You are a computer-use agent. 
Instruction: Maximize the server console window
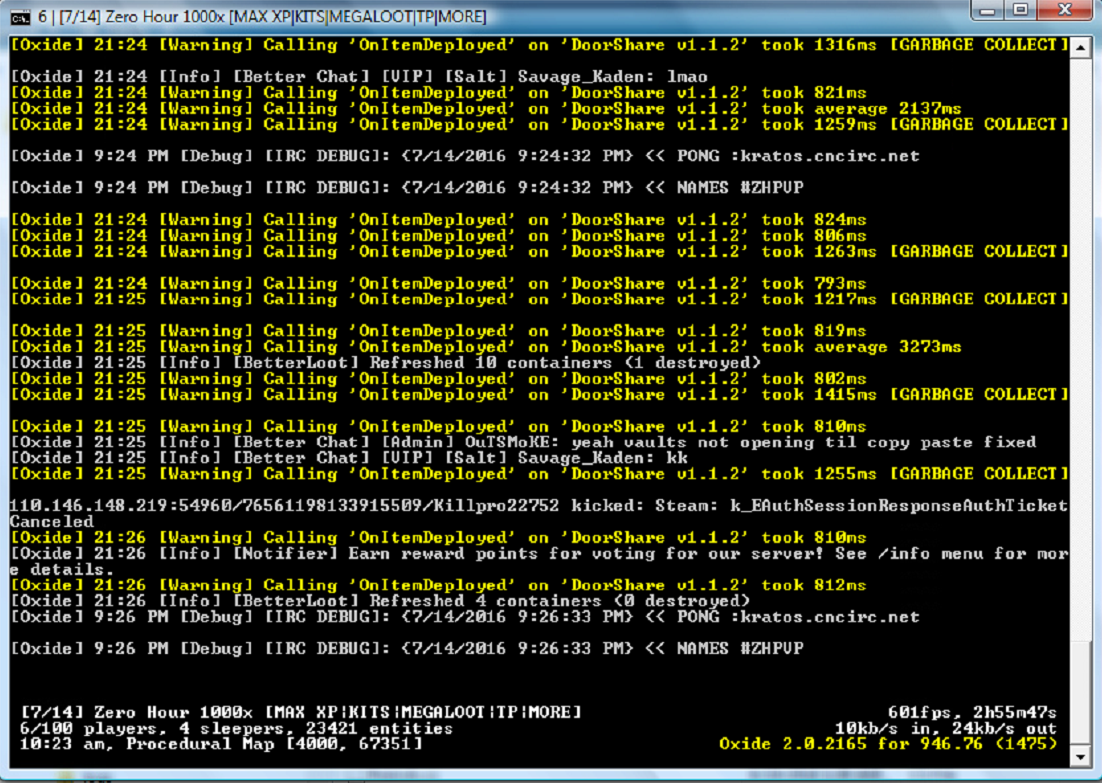pyautogui.click(x=1020, y=11)
